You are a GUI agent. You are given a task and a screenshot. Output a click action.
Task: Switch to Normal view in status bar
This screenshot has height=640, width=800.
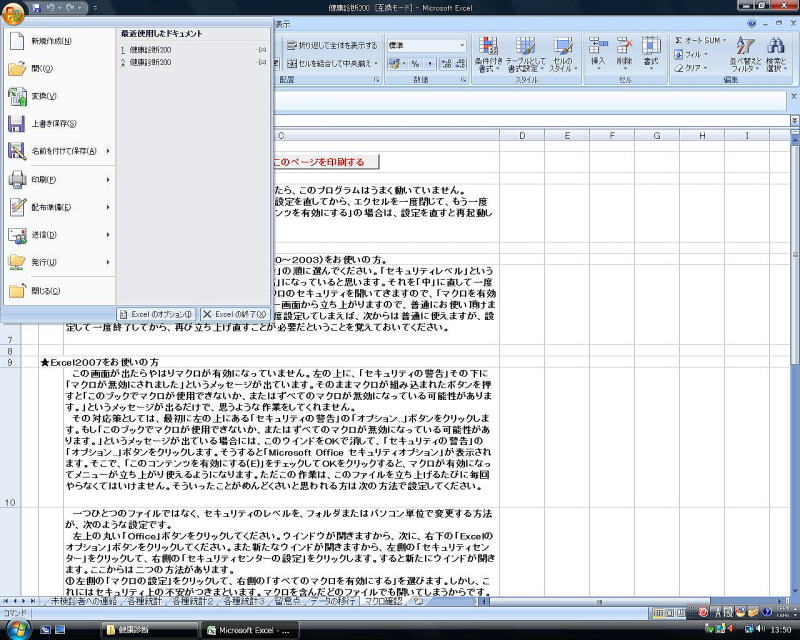[x=658, y=613]
